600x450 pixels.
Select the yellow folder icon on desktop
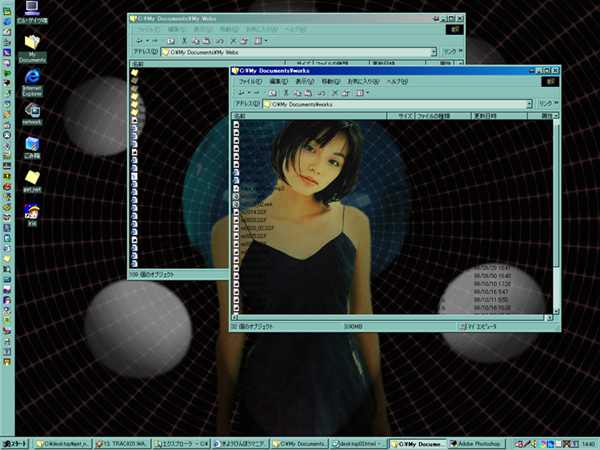(x=32, y=181)
